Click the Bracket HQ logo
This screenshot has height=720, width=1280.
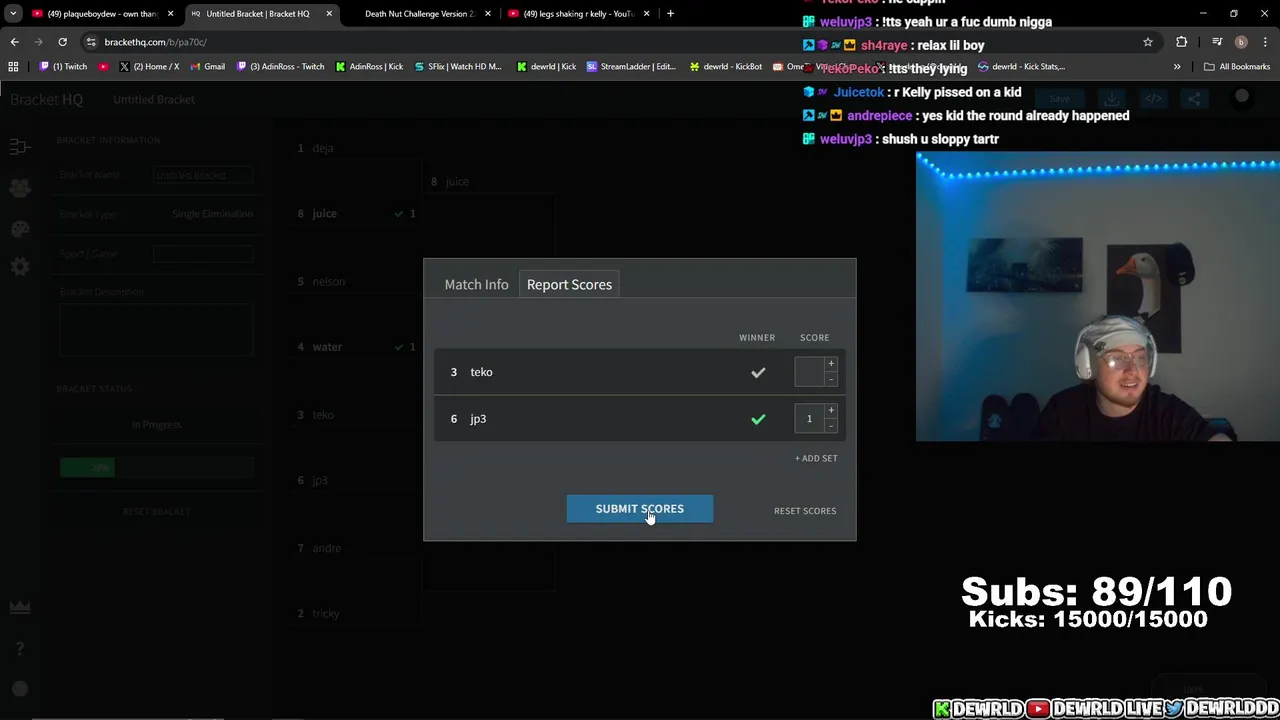pos(46,99)
